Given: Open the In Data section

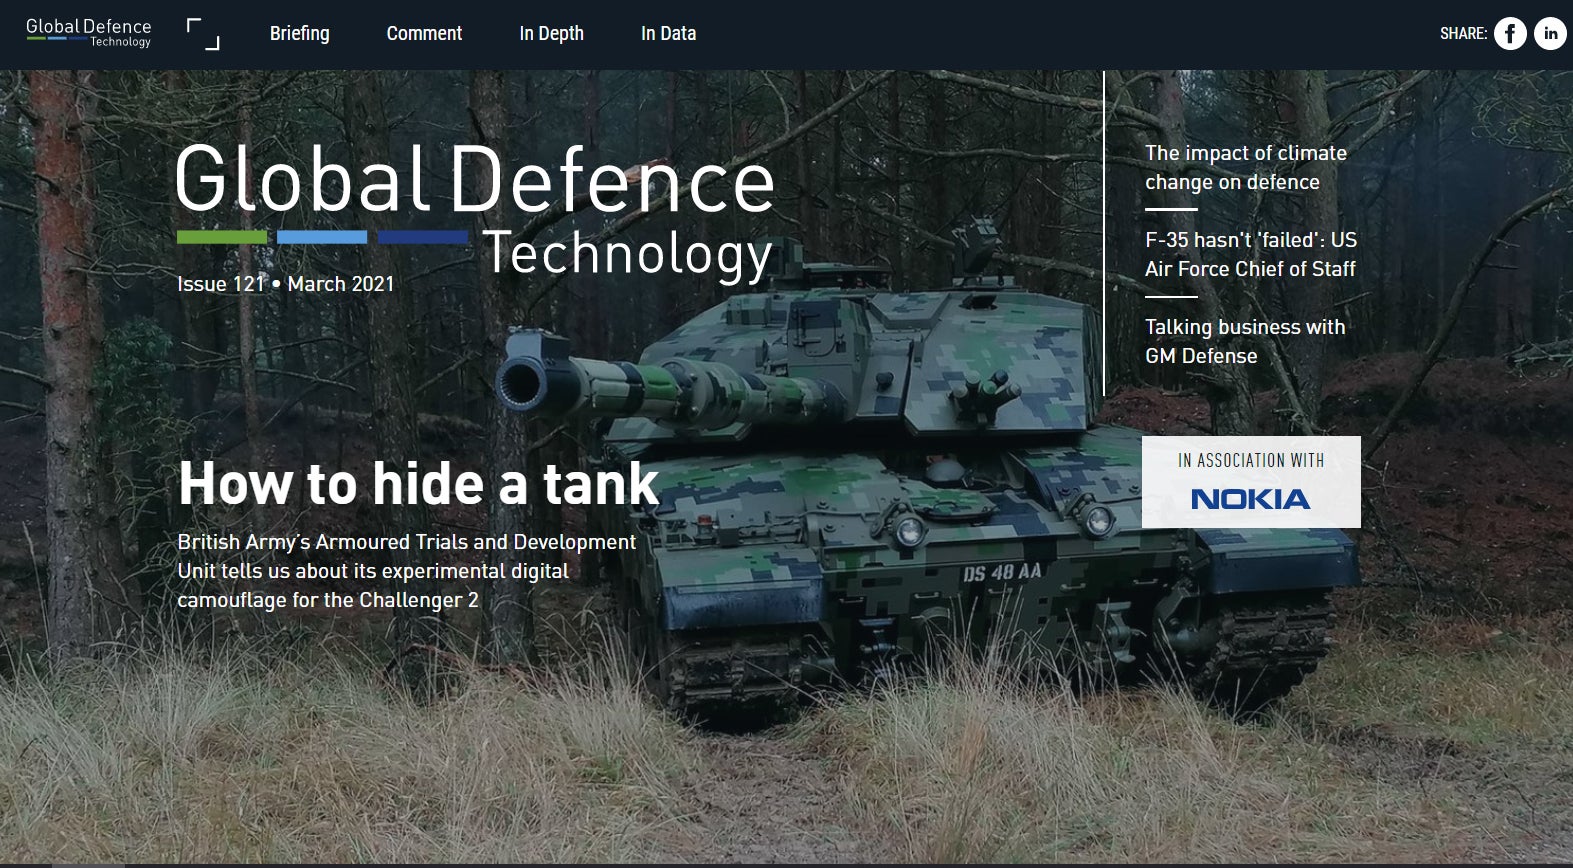Looking at the screenshot, I should tap(668, 33).
